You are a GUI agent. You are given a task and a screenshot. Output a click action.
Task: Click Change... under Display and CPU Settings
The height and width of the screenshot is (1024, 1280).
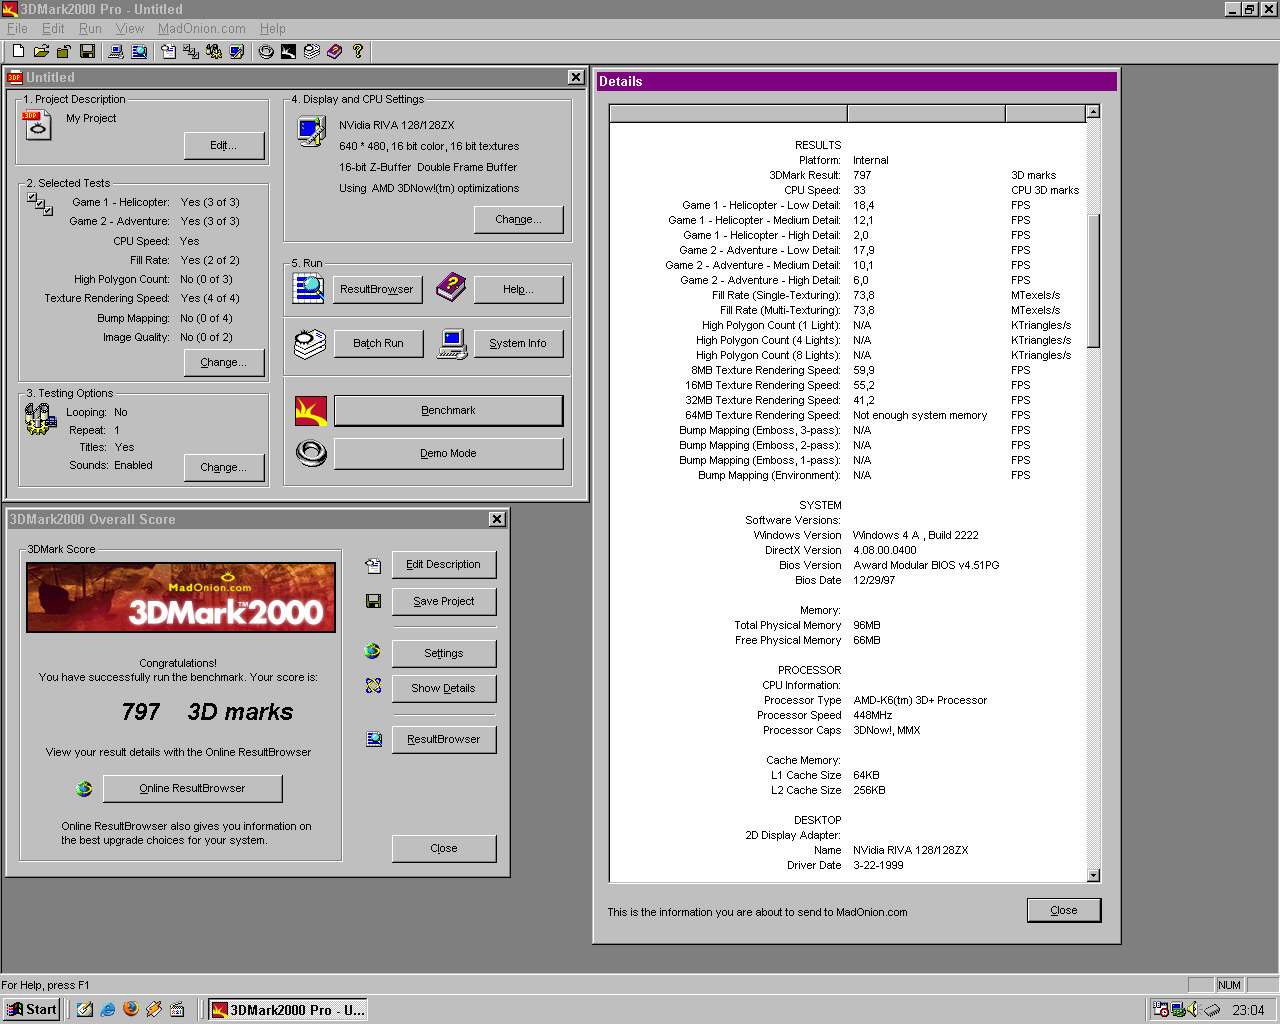(518, 219)
